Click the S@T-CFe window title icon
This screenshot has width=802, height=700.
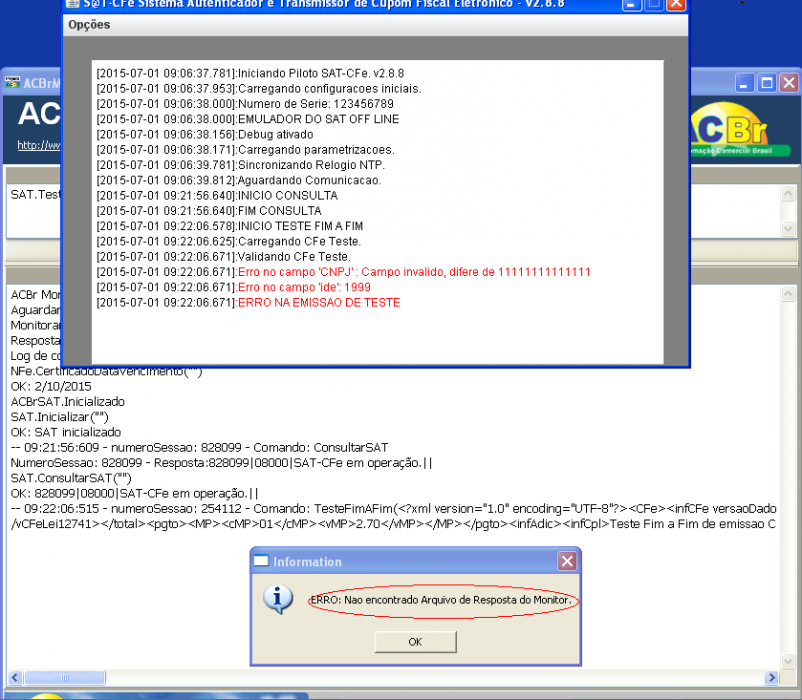click(72, 4)
